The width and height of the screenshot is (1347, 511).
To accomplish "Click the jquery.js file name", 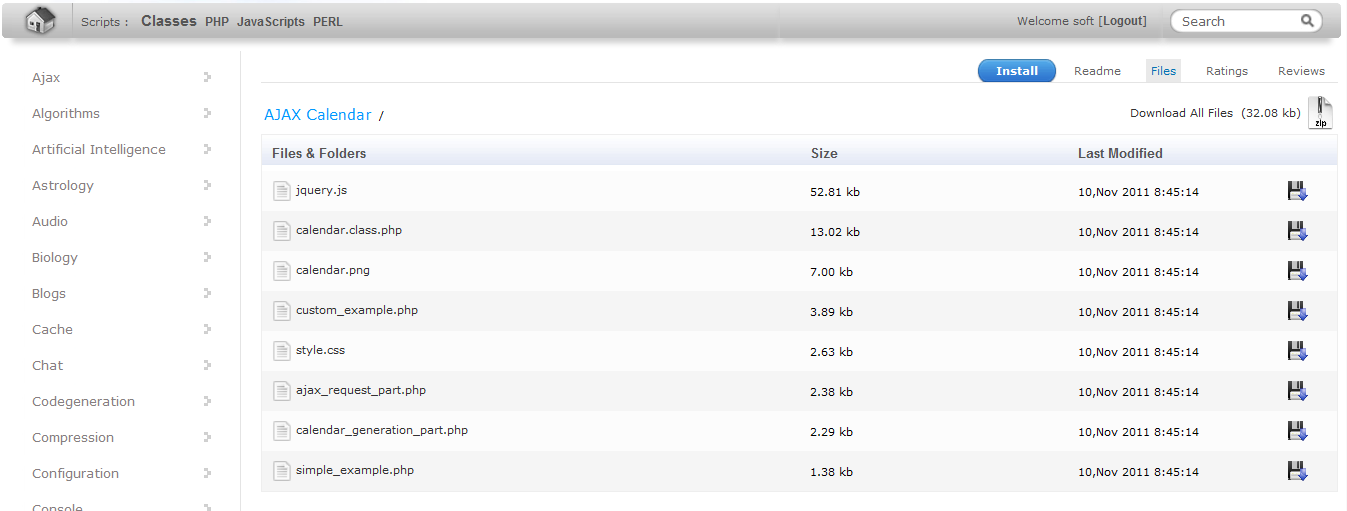I will point(322,190).
